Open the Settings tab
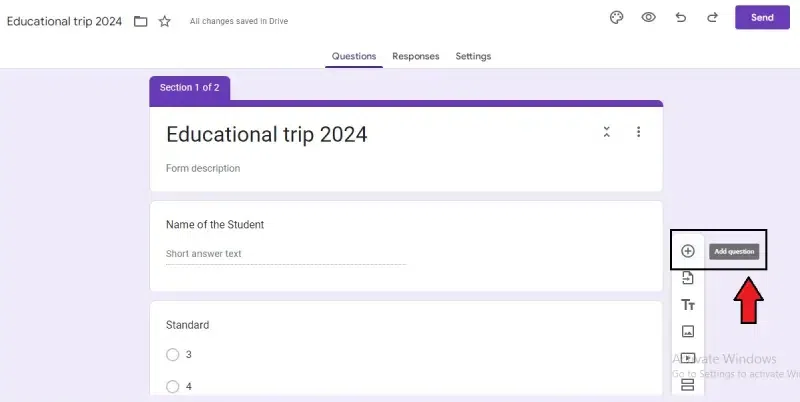This screenshot has width=800, height=402. point(473,56)
